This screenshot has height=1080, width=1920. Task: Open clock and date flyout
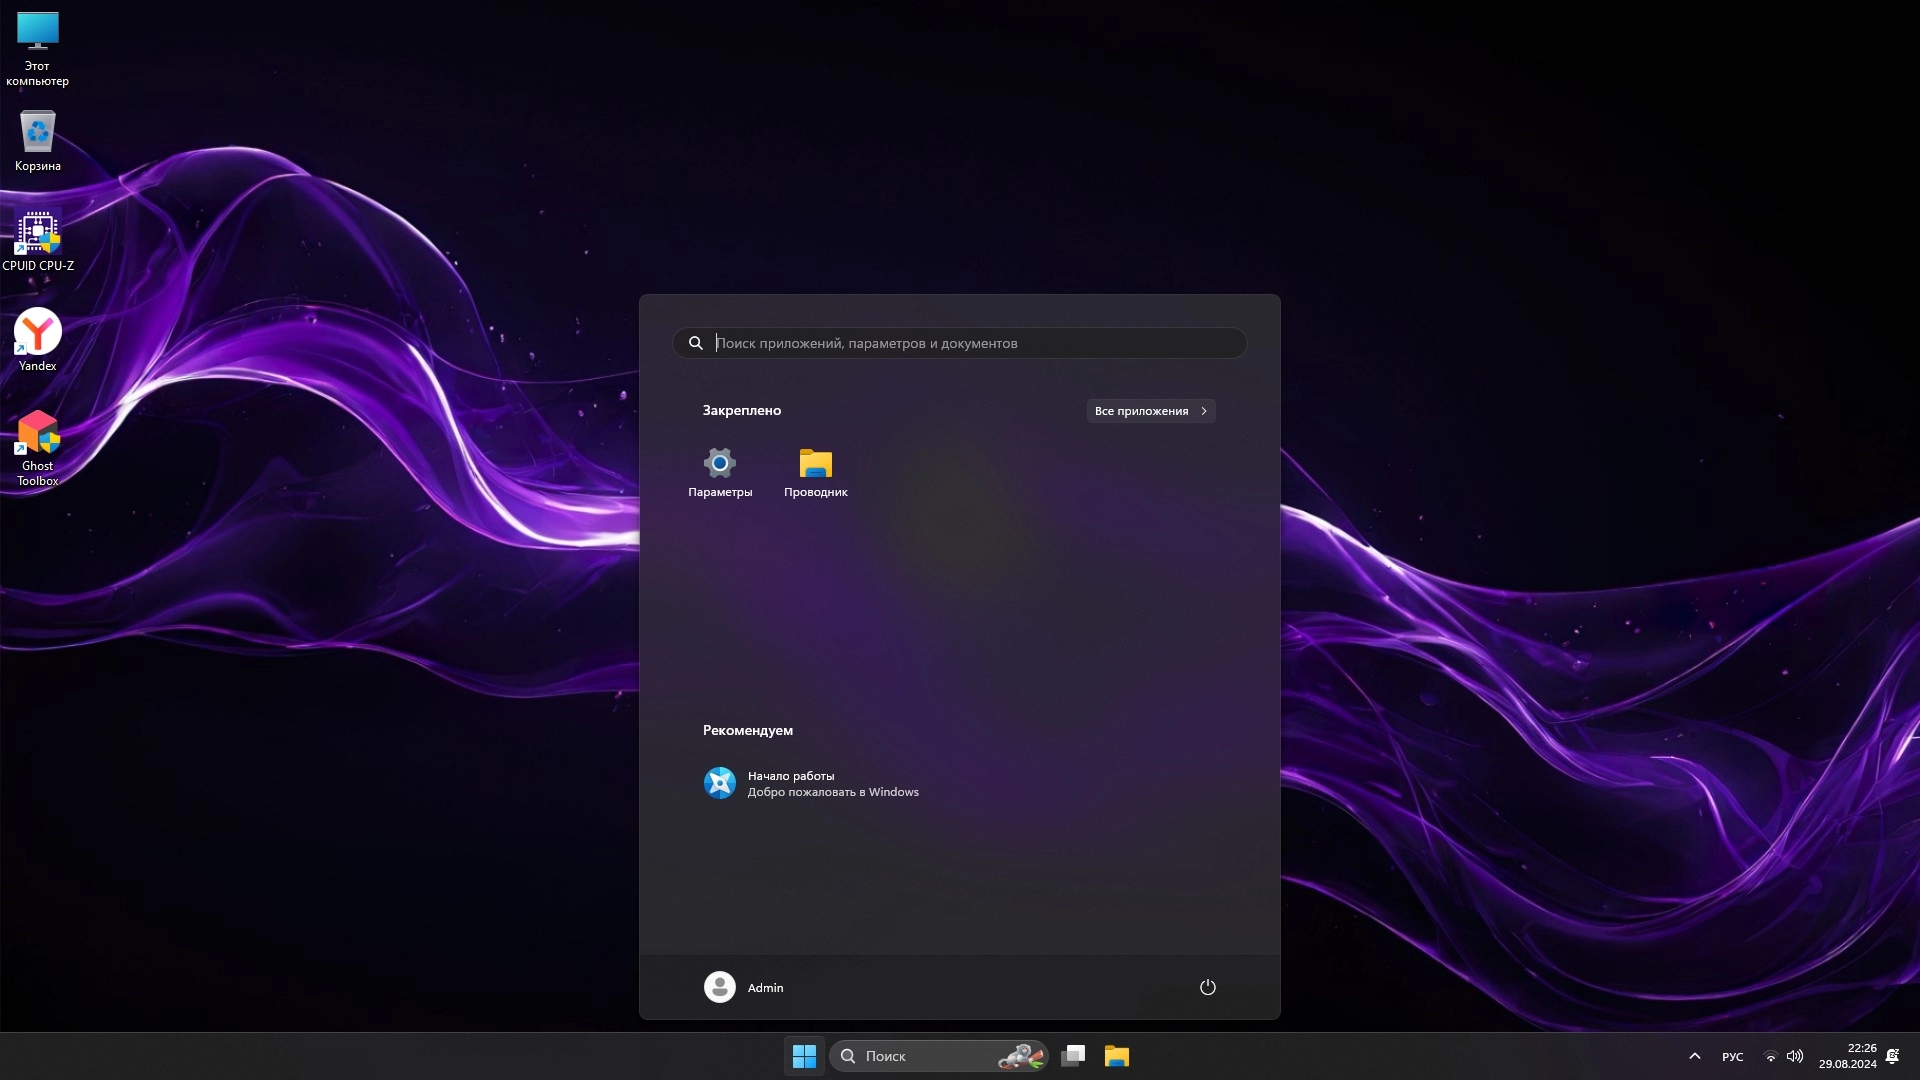point(1847,1056)
